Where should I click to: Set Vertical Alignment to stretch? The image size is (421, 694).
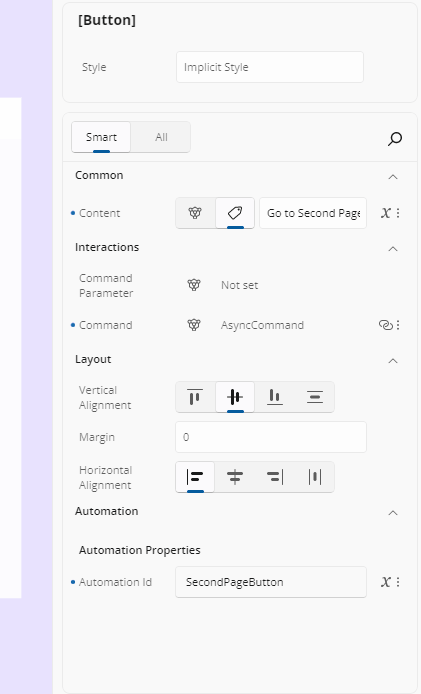tap(315, 397)
